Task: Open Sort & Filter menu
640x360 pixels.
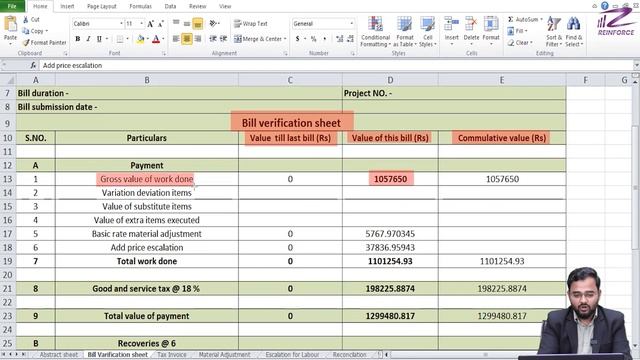Action: coord(553,31)
